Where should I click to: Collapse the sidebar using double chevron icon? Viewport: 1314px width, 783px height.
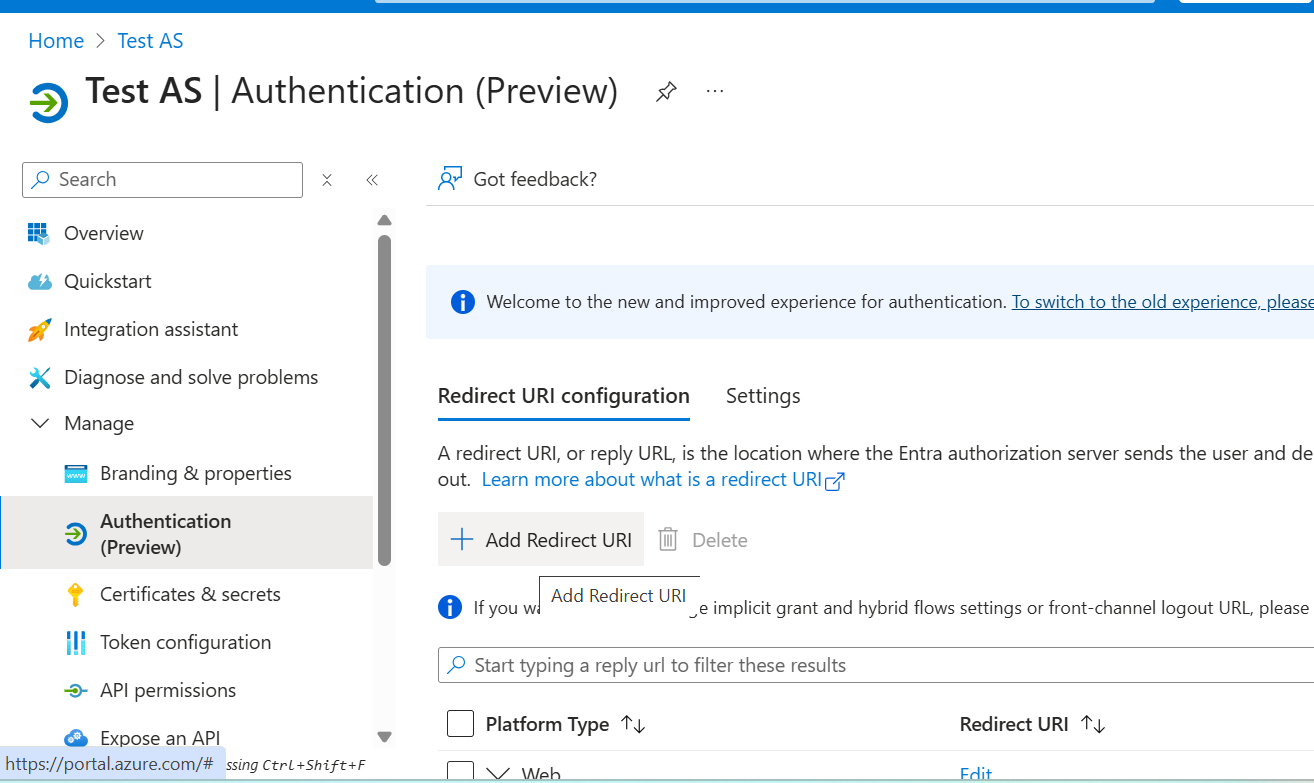[372, 180]
